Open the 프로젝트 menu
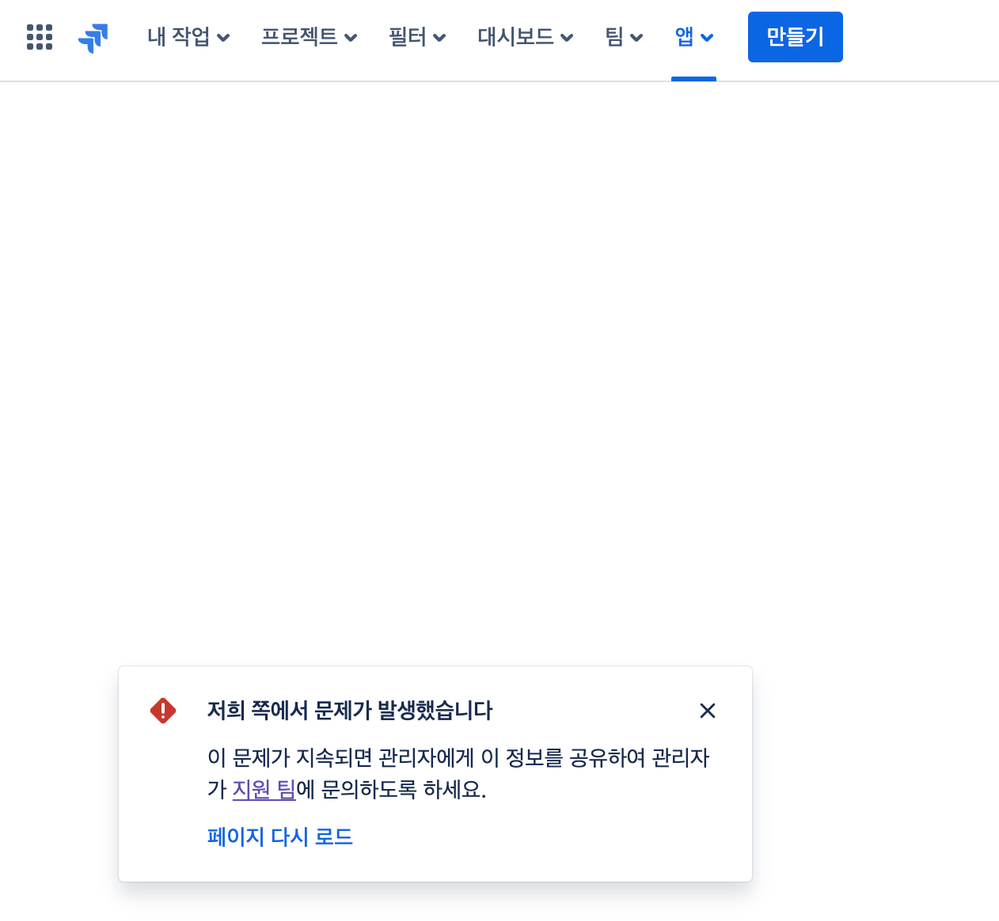Screen dimensions: 999x921 (x=300, y=36)
